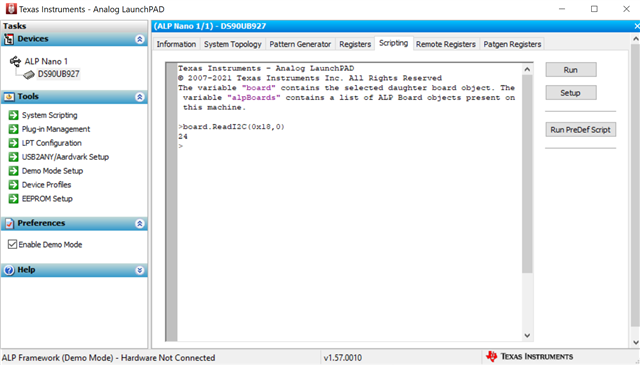Click the Run button
The height and width of the screenshot is (365, 640).
[x=571, y=70]
